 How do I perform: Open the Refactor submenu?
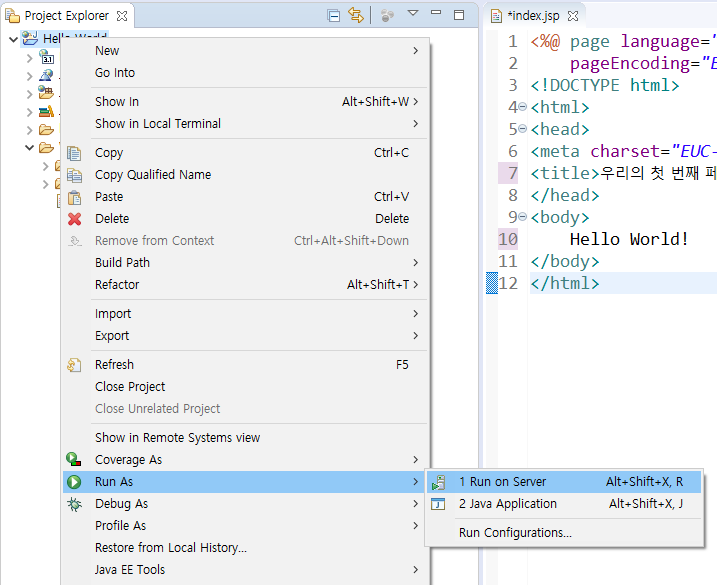(245, 284)
